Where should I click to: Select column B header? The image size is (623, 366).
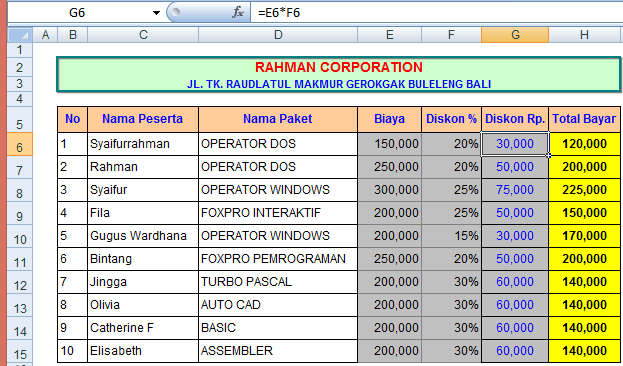pos(73,35)
